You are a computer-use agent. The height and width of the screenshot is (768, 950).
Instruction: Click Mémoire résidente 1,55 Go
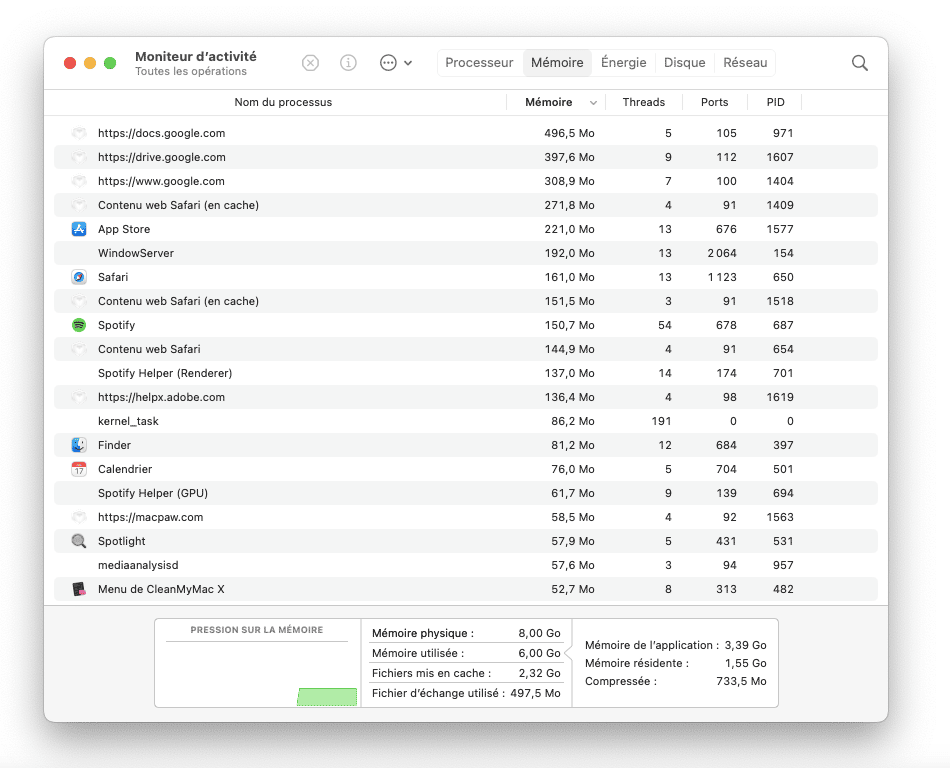(676, 663)
